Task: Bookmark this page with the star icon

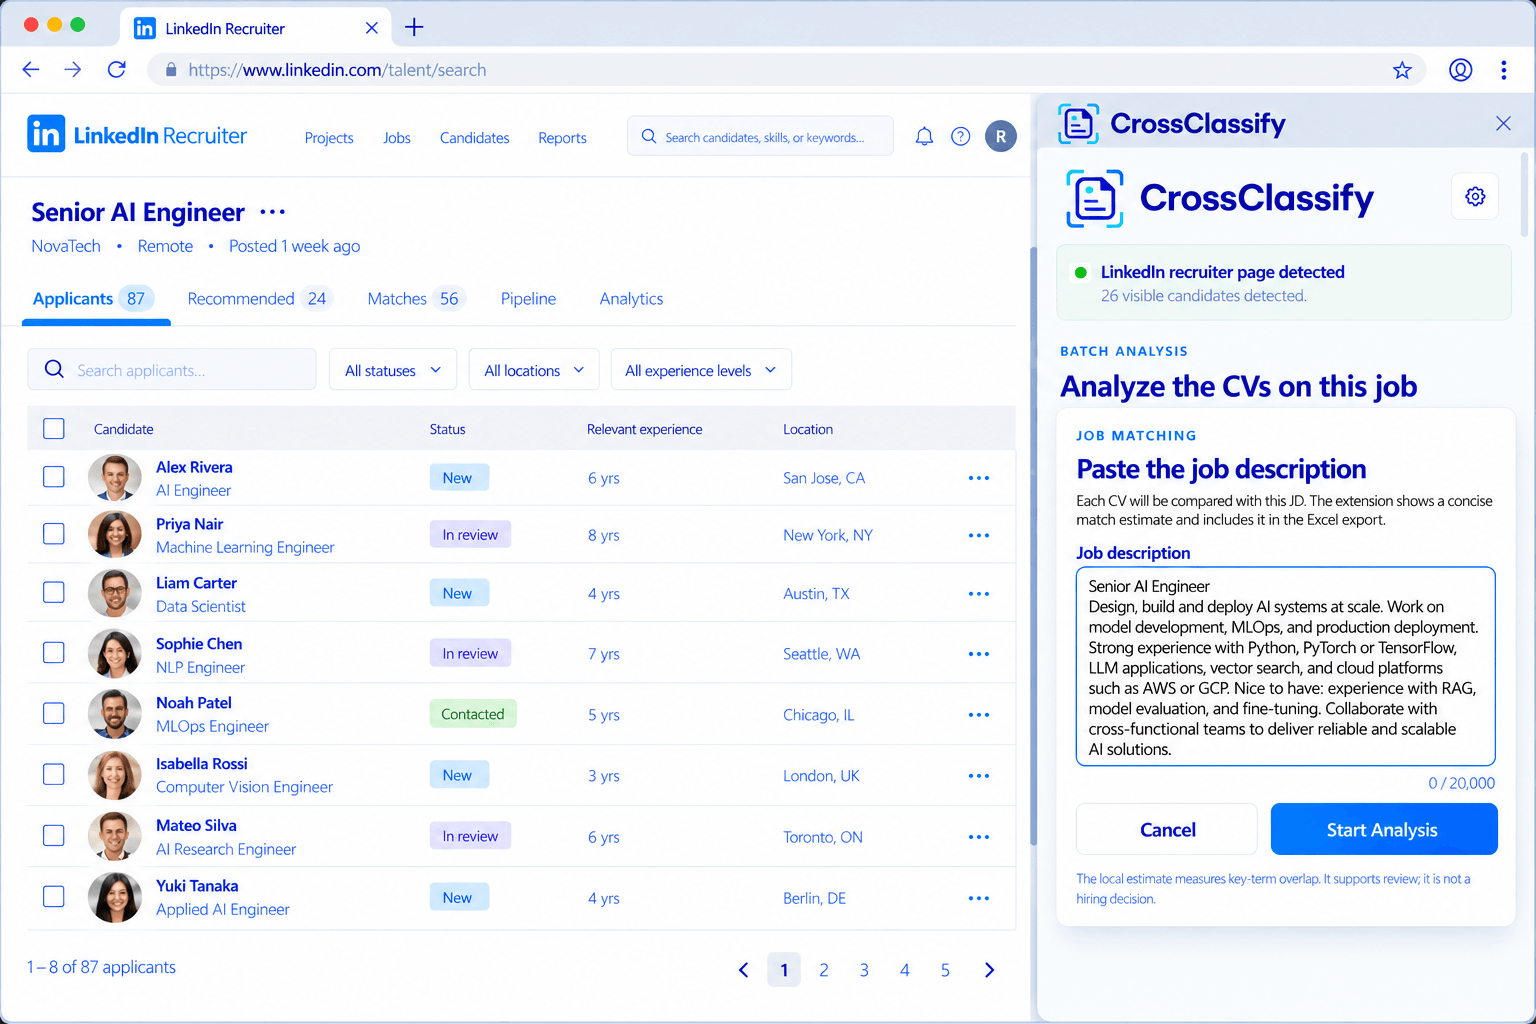Action: tap(1402, 70)
